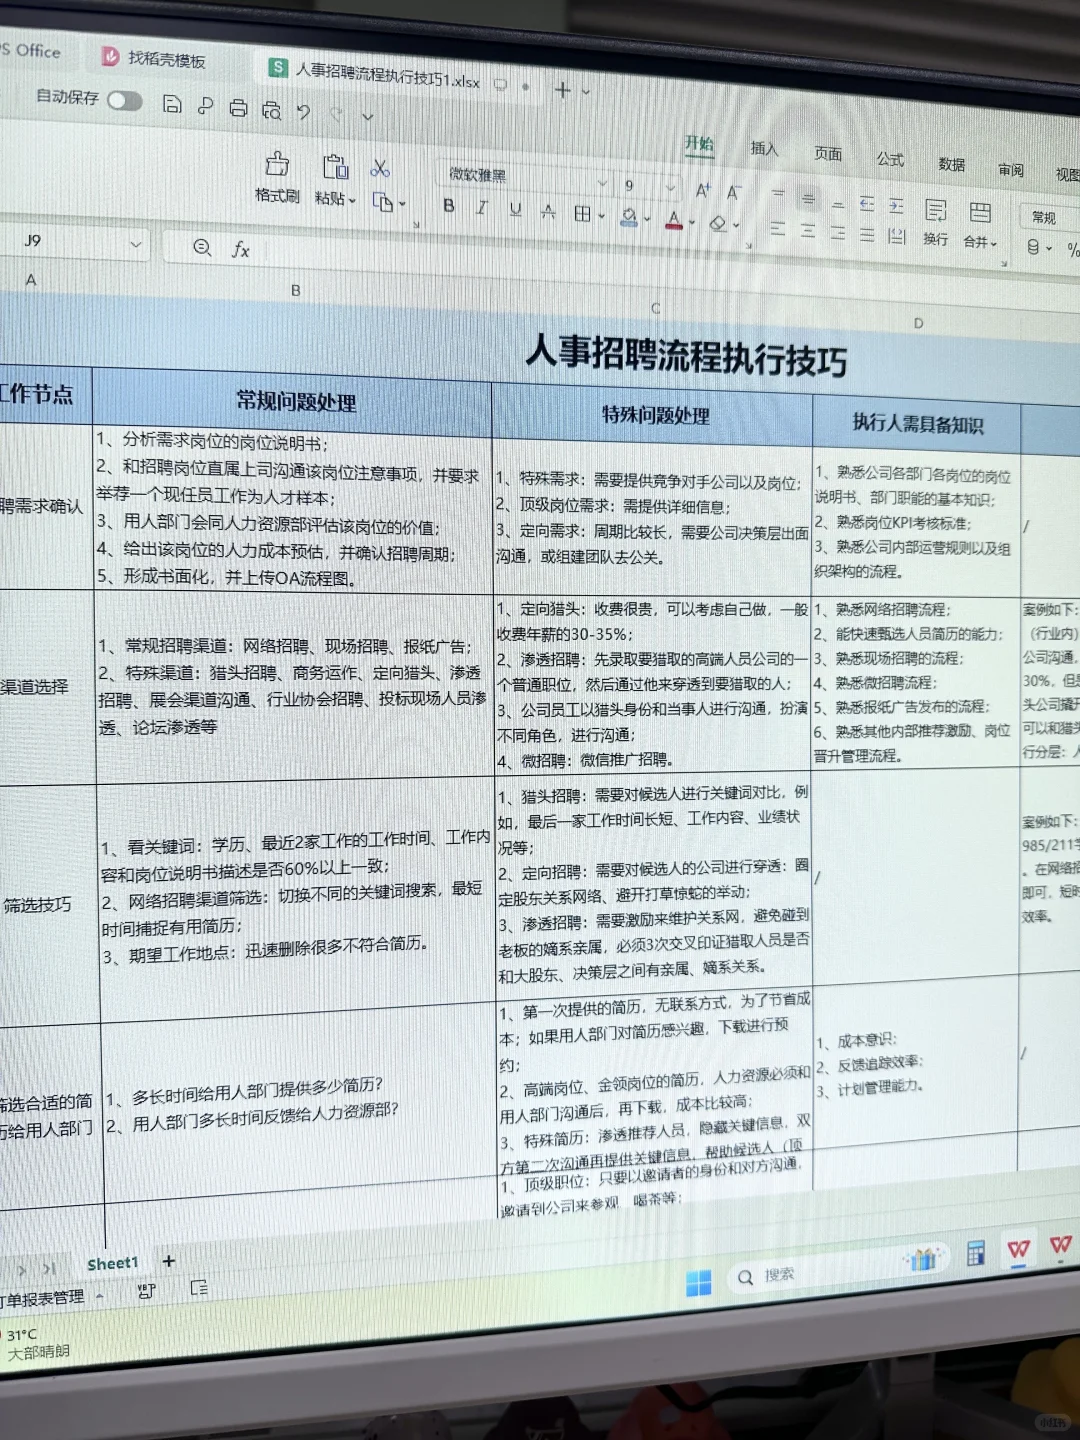Image resolution: width=1080 pixels, height=1440 pixels.
Task: Expand the name box dropdown arrow
Action: click(x=135, y=244)
